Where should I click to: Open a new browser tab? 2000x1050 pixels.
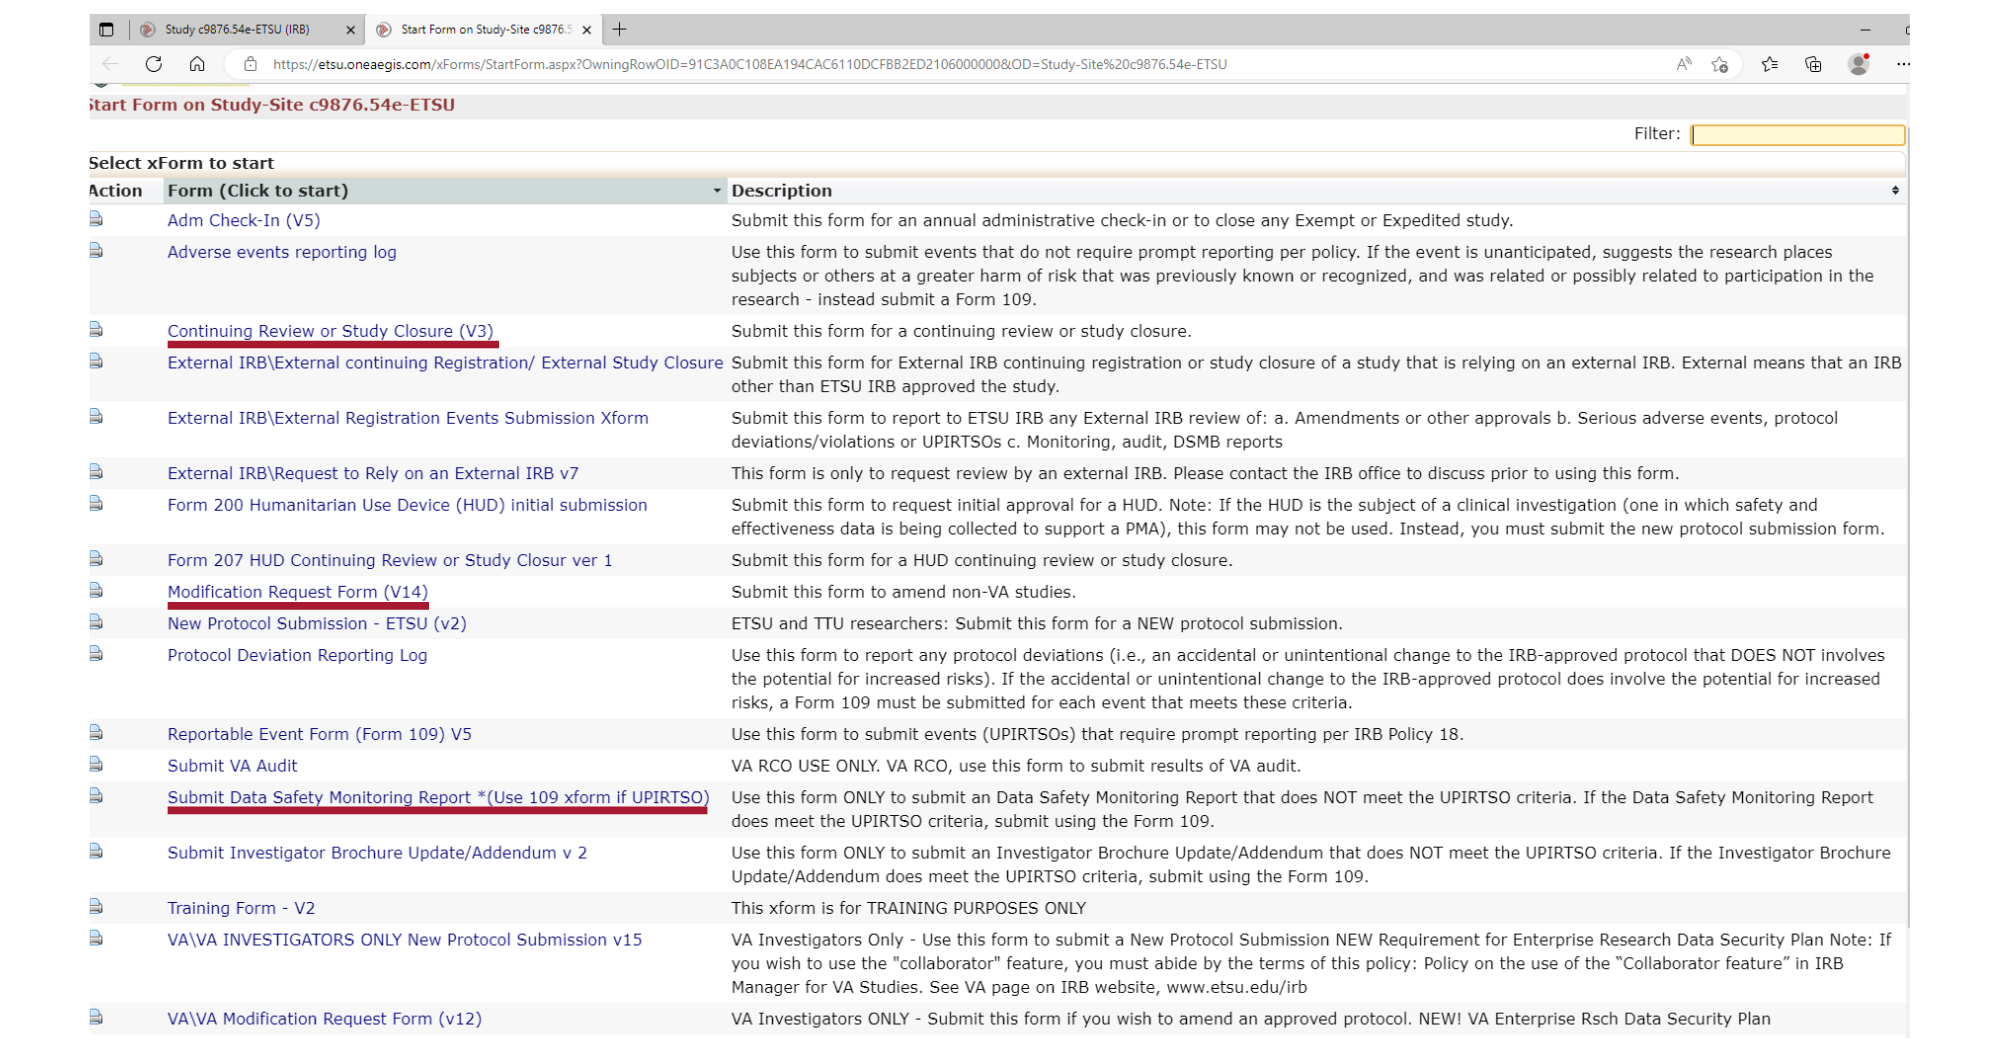coord(620,29)
